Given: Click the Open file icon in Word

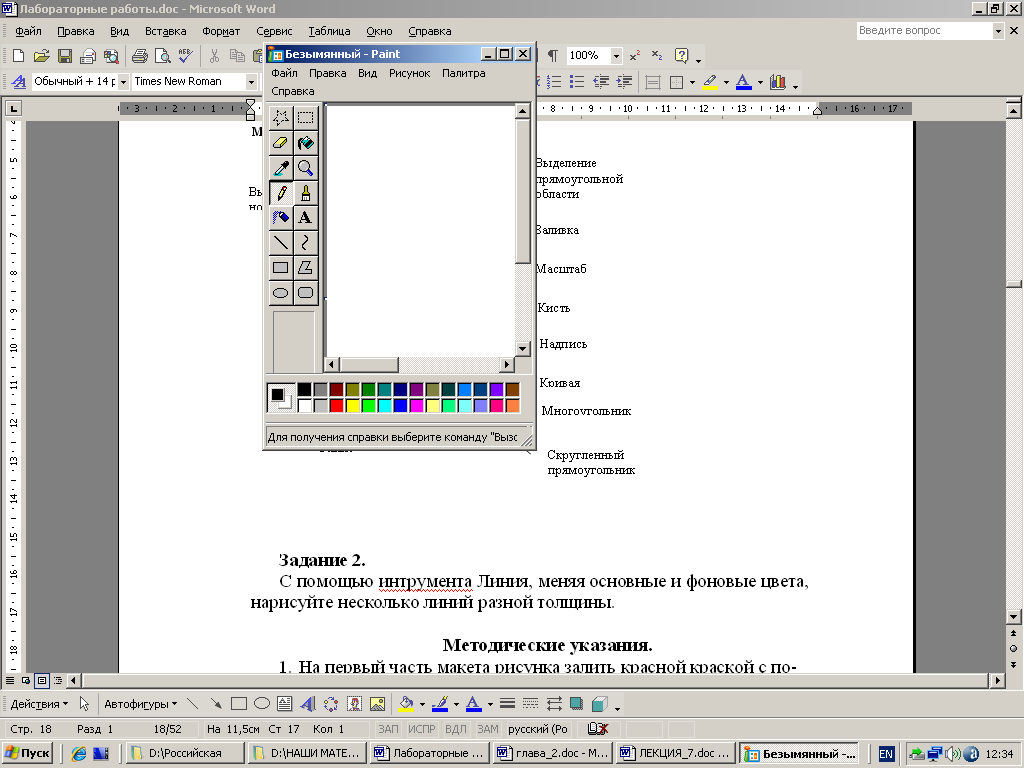Looking at the screenshot, I should point(41,56).
